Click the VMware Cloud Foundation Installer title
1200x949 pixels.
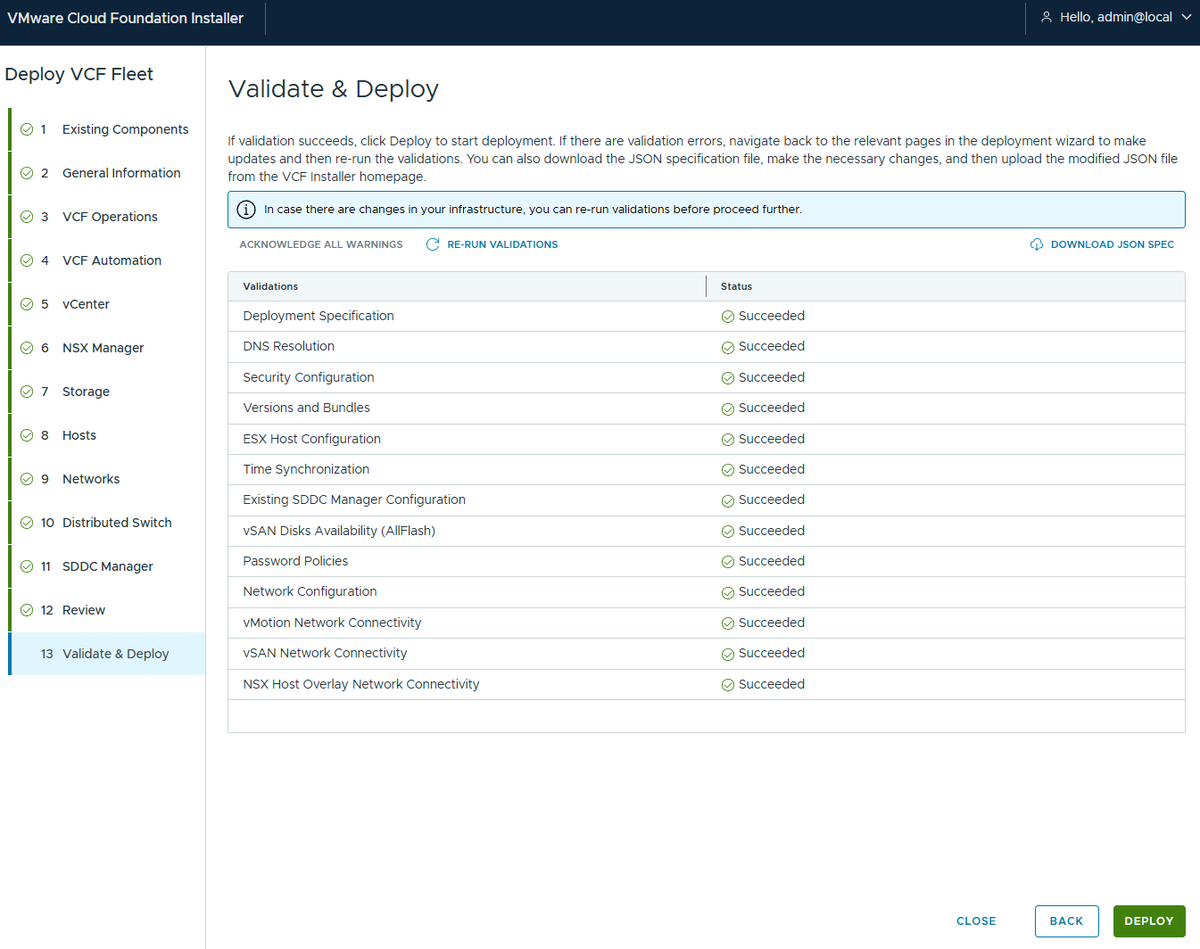click(x=125, y=18)
